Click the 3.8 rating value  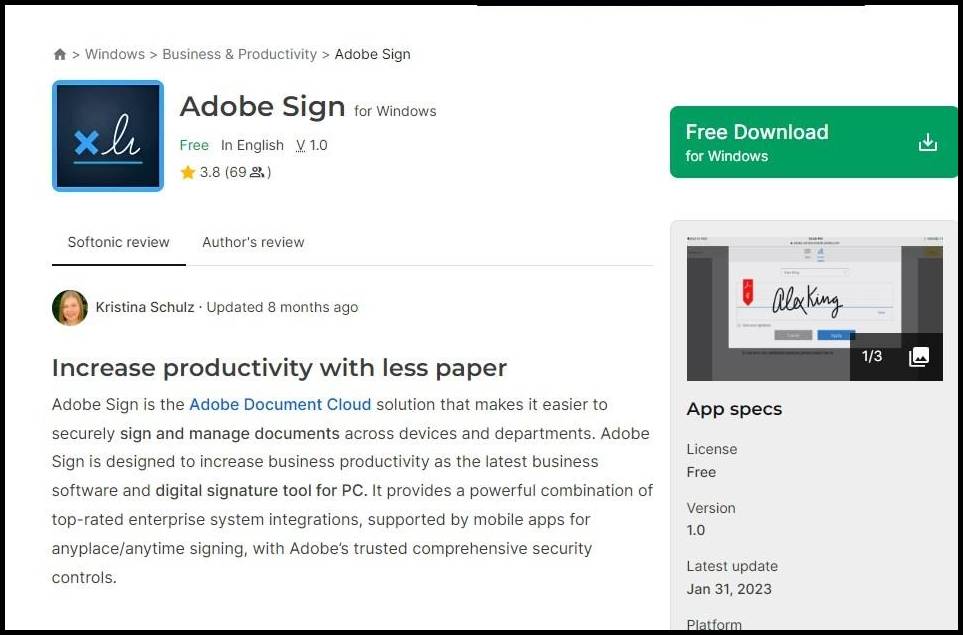click(x=210, y=172)
